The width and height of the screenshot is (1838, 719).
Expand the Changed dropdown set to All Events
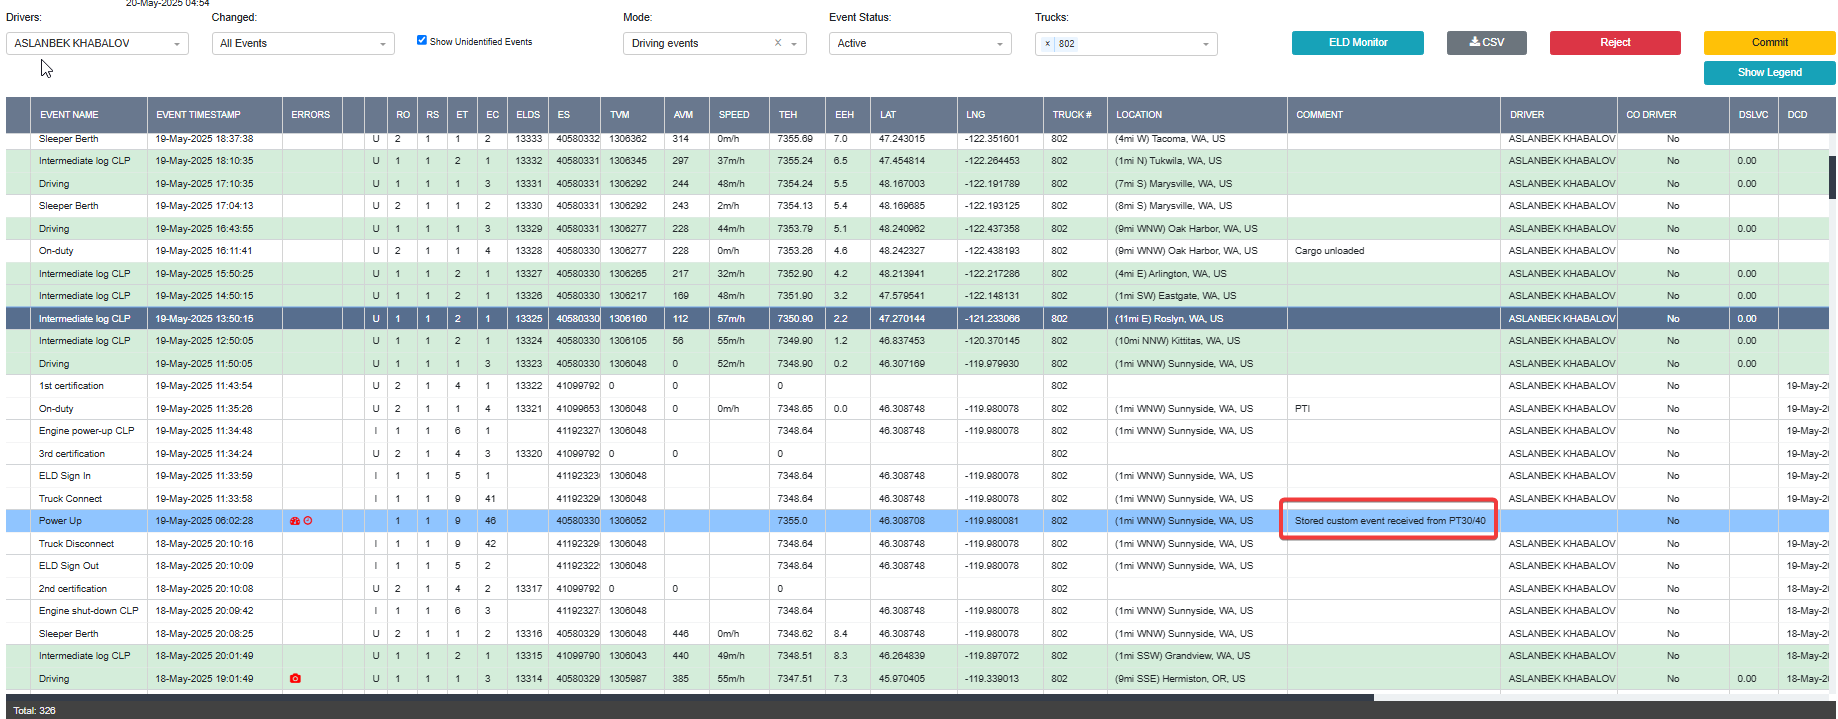click(303, 44)
